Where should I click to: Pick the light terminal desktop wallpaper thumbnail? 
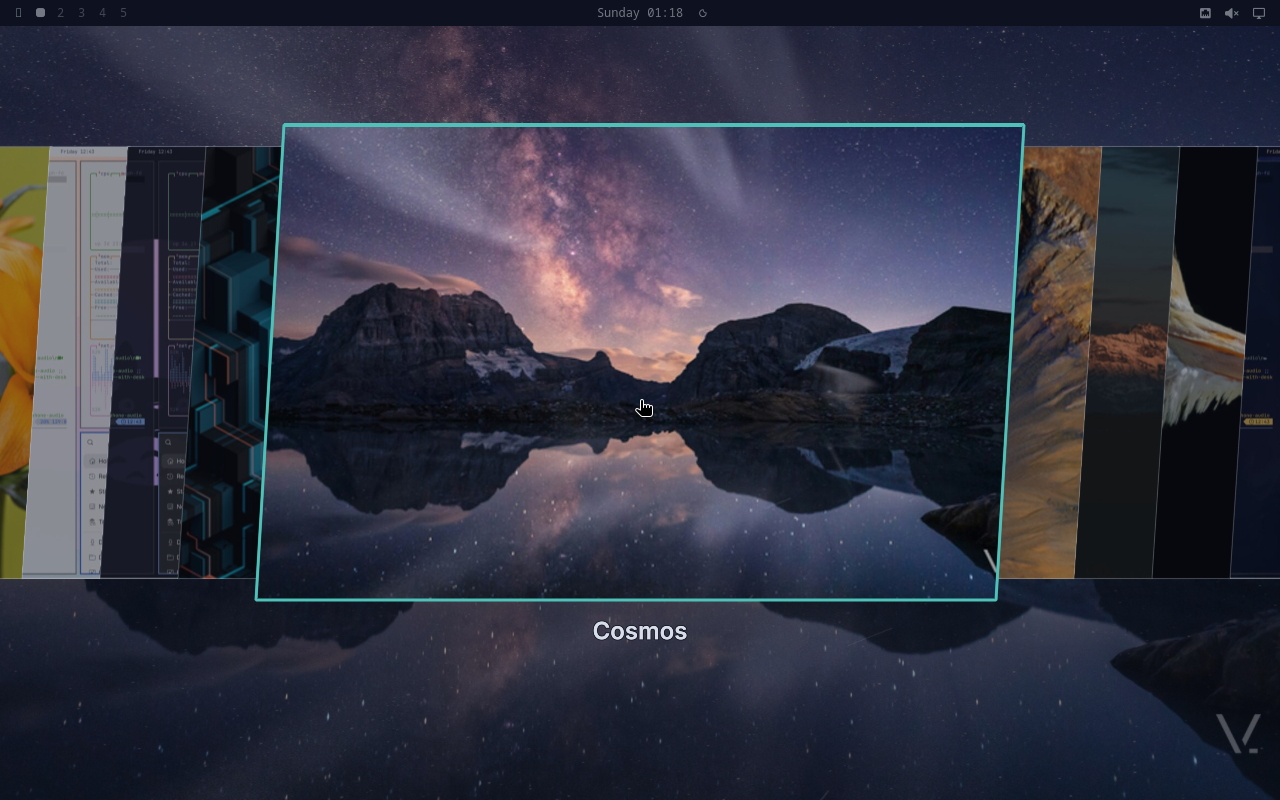point(75,362)
